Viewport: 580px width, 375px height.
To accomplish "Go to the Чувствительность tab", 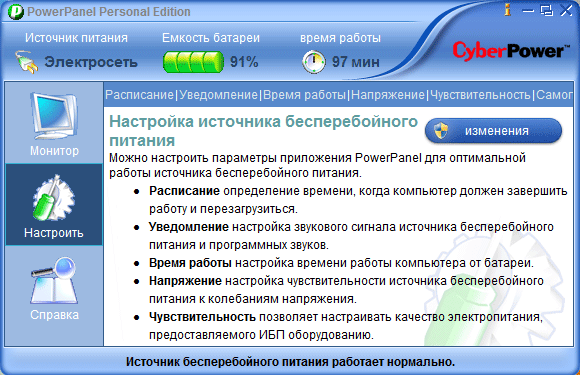I will (480, 95).
